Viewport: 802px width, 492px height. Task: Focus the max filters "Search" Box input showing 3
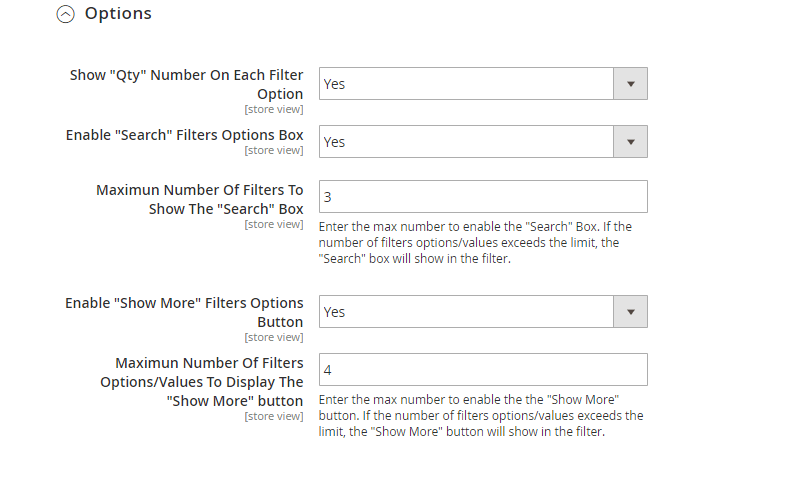click(x=483, y=196)
